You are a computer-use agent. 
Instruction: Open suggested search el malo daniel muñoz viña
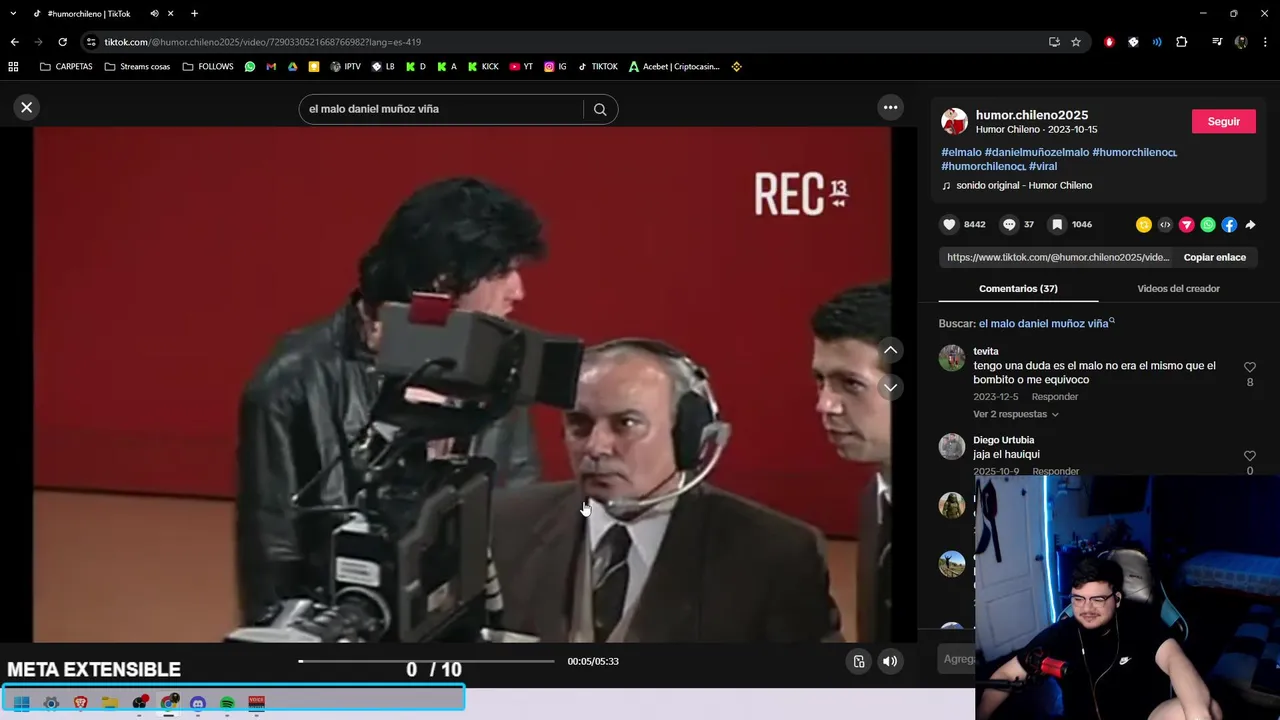1046,324
